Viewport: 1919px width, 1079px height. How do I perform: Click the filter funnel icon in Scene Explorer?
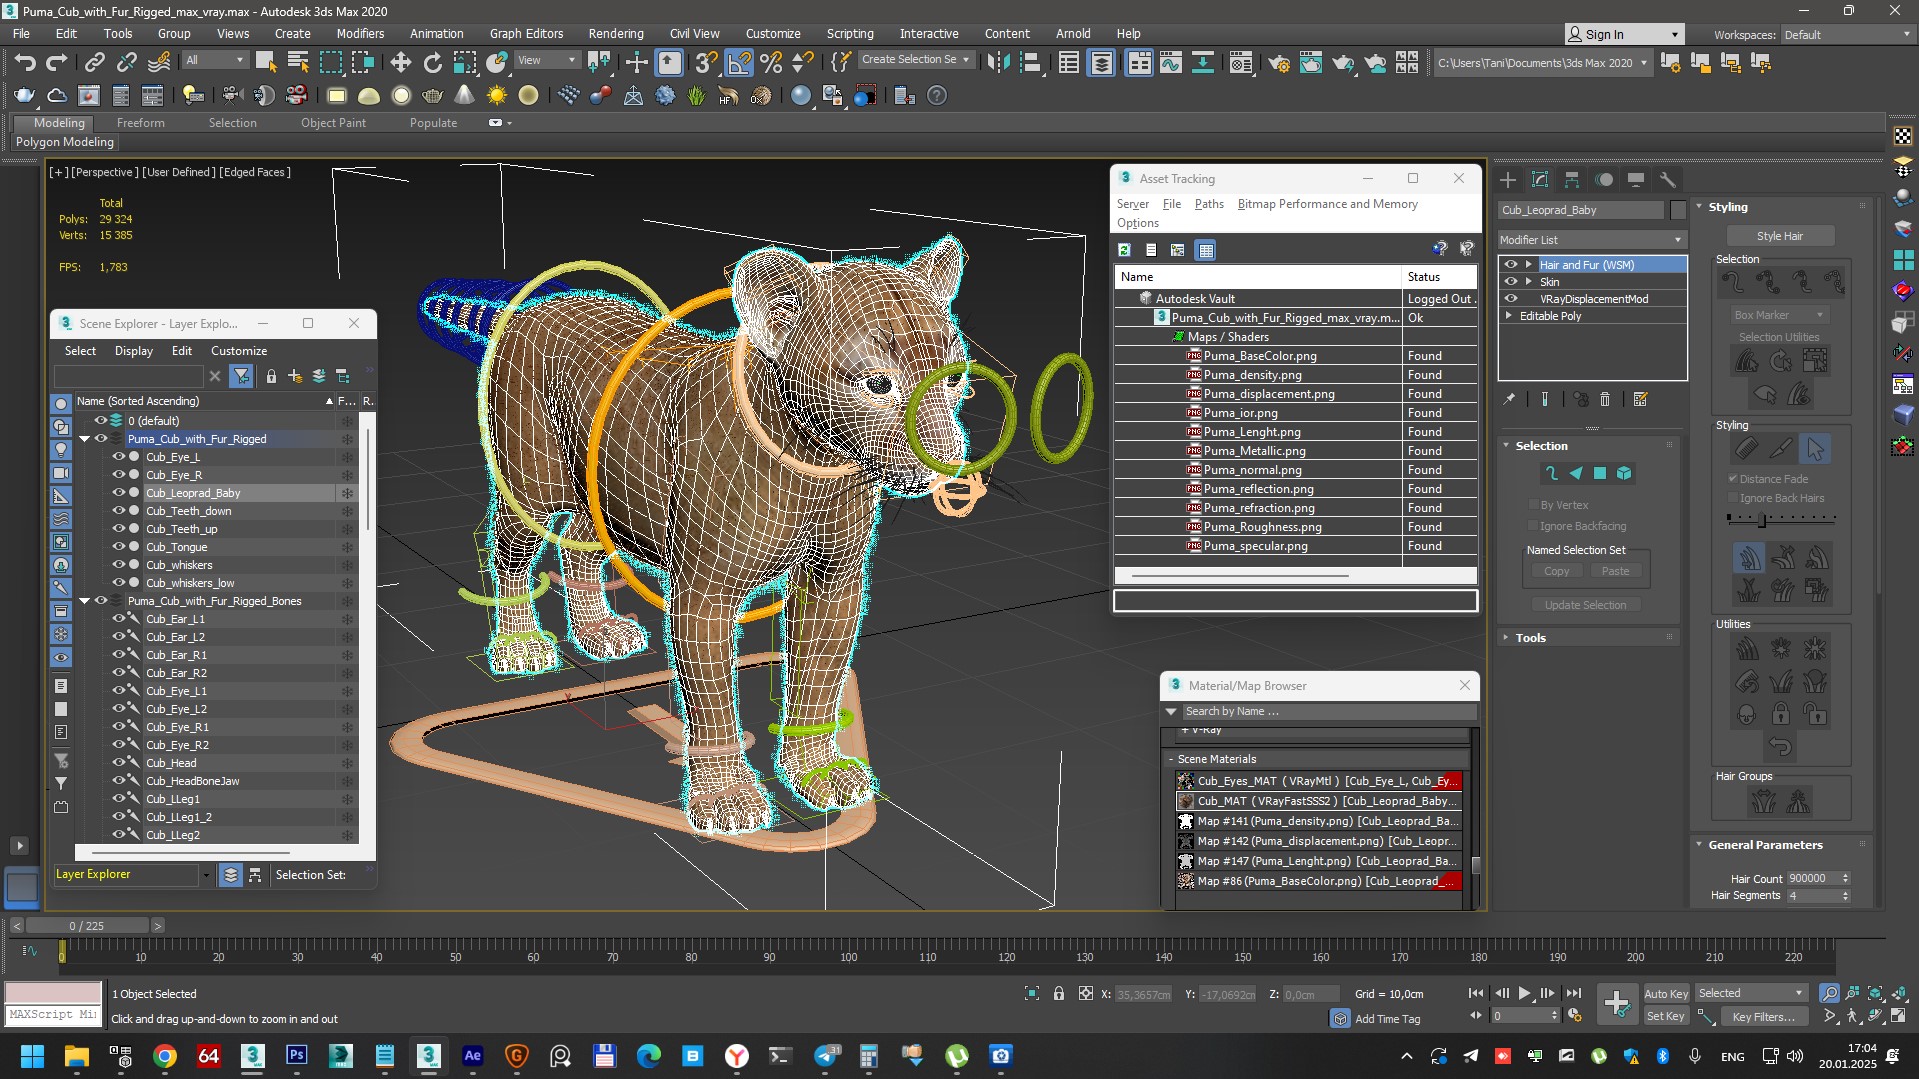241,376
